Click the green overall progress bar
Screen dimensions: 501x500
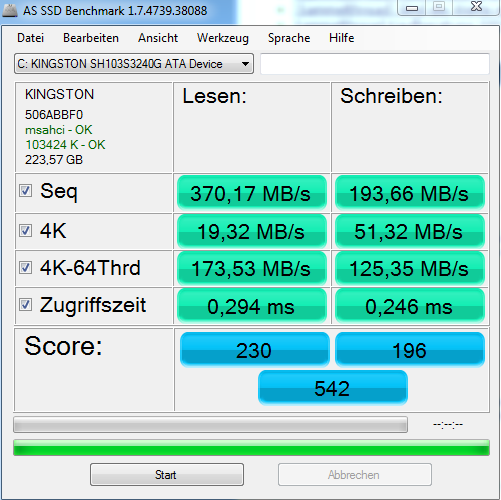pos(251,448)
